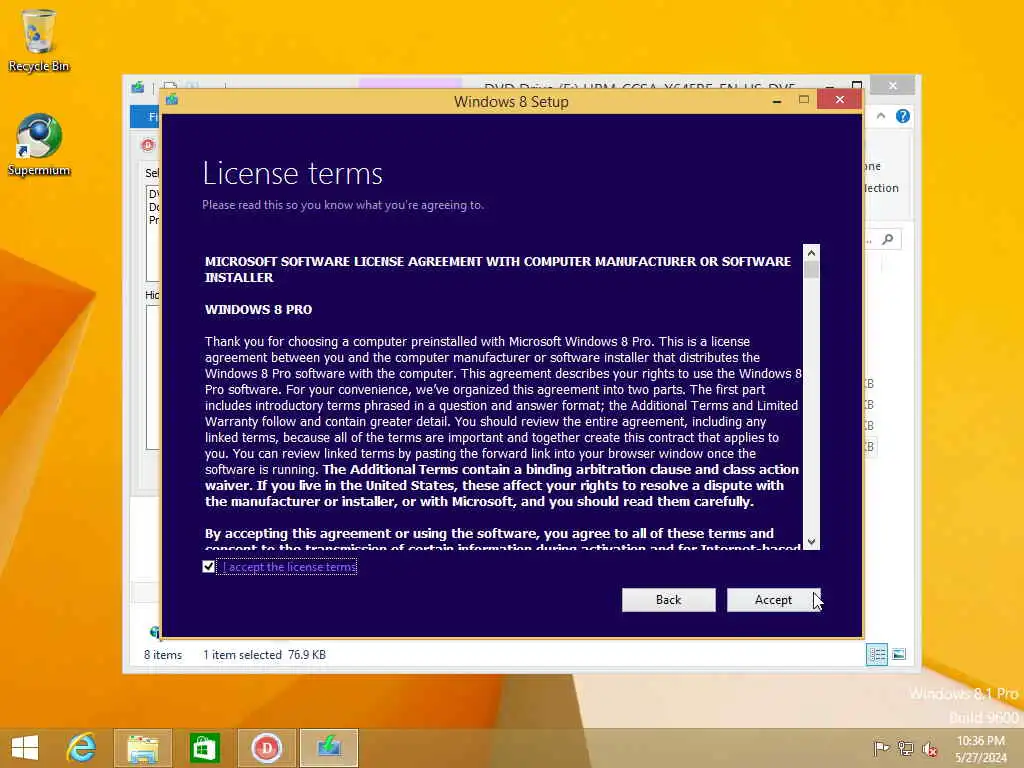Image resolution: width=1024 pixels, height=768 pixels.
Task: Click the Start button on the taskbar
Action: click(25, 748)
